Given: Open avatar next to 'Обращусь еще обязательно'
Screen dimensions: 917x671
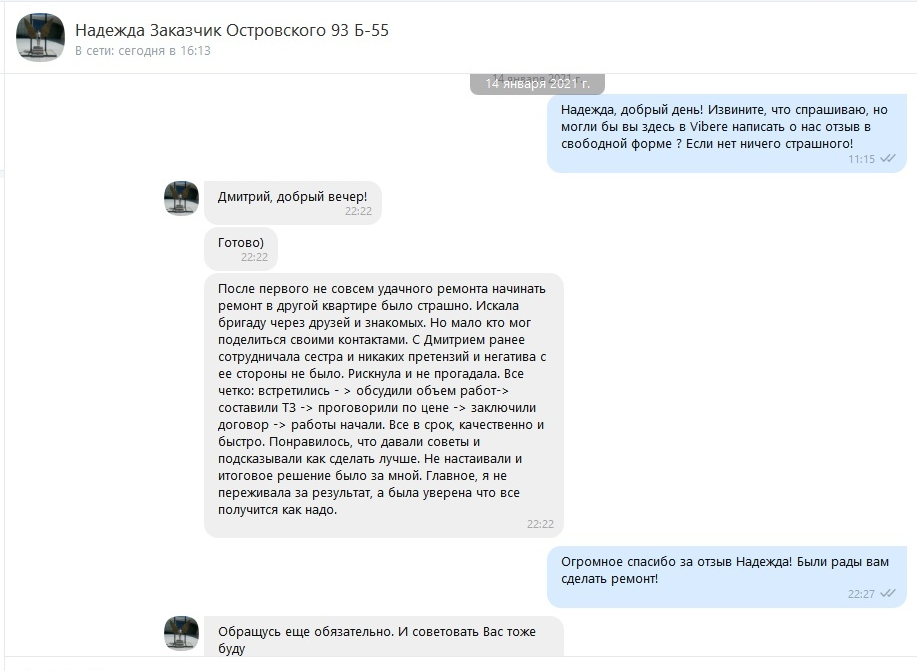Looking at the screenshot, I should [181, 633].
